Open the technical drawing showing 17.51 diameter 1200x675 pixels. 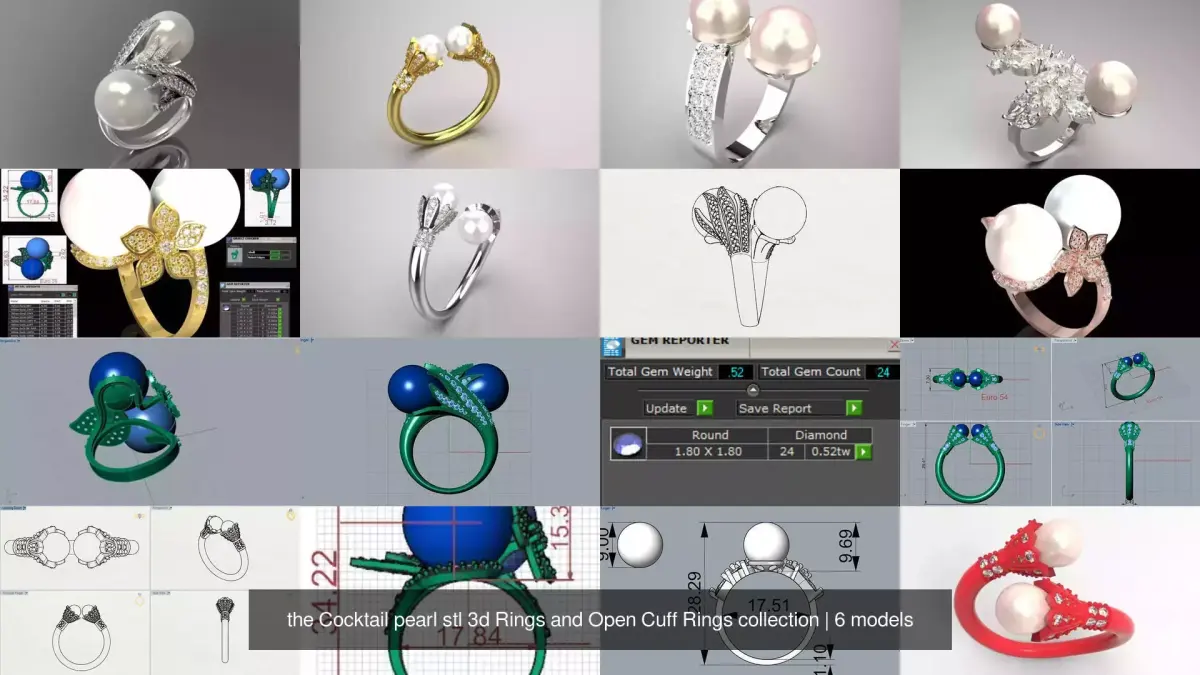click(750, 590)
